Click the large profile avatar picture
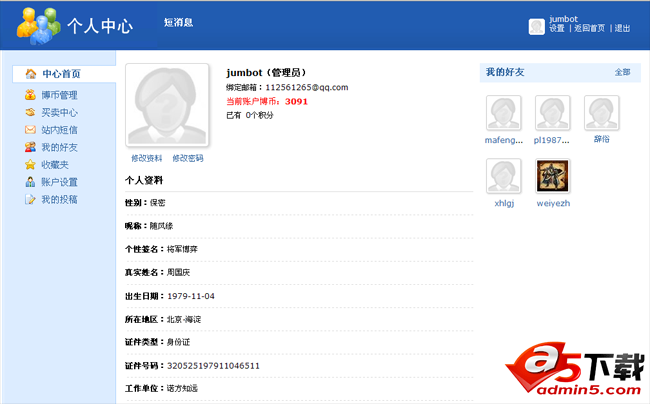Screen dimensions: 650x404 click(167, 105)
